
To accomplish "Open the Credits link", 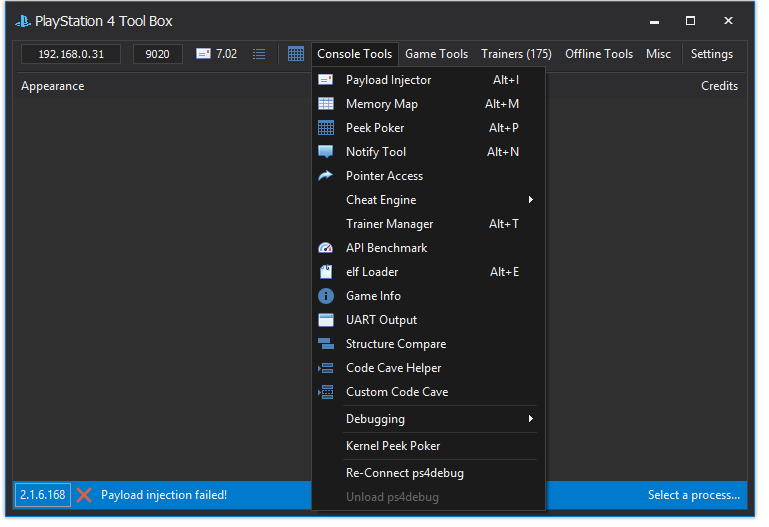I will (719, 86).
